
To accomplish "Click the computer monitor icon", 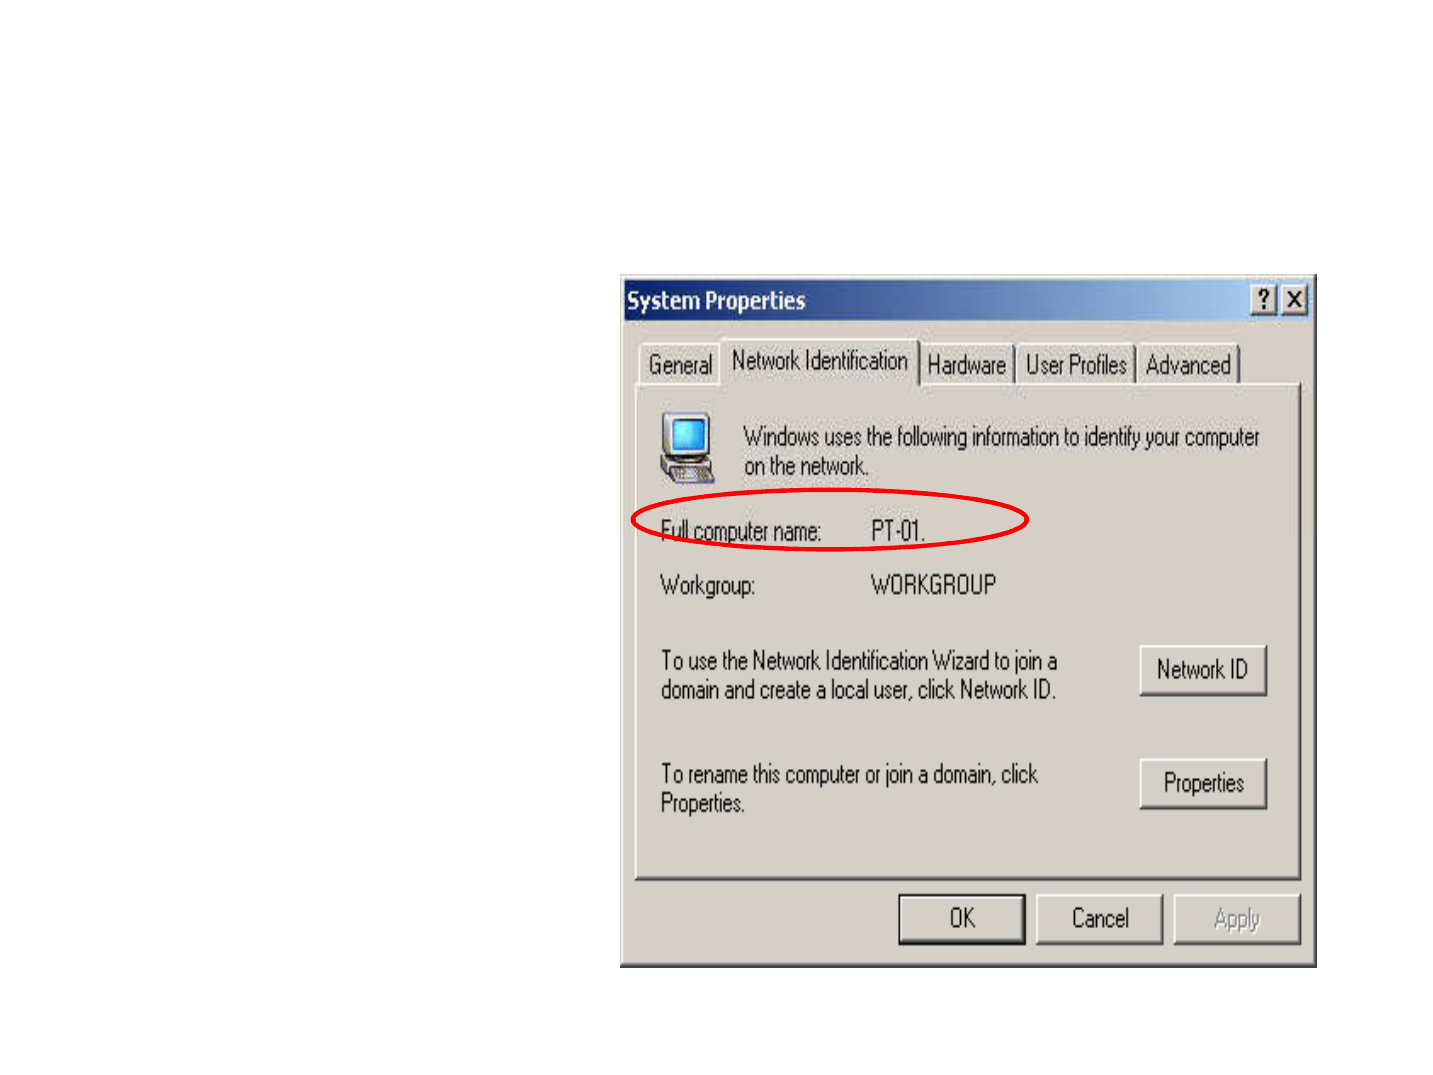I will pyautogui.click(x=687, y=447).
